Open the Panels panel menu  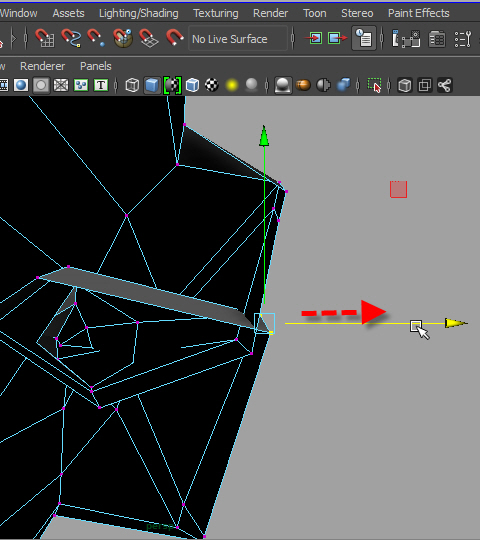coord(96,66)
